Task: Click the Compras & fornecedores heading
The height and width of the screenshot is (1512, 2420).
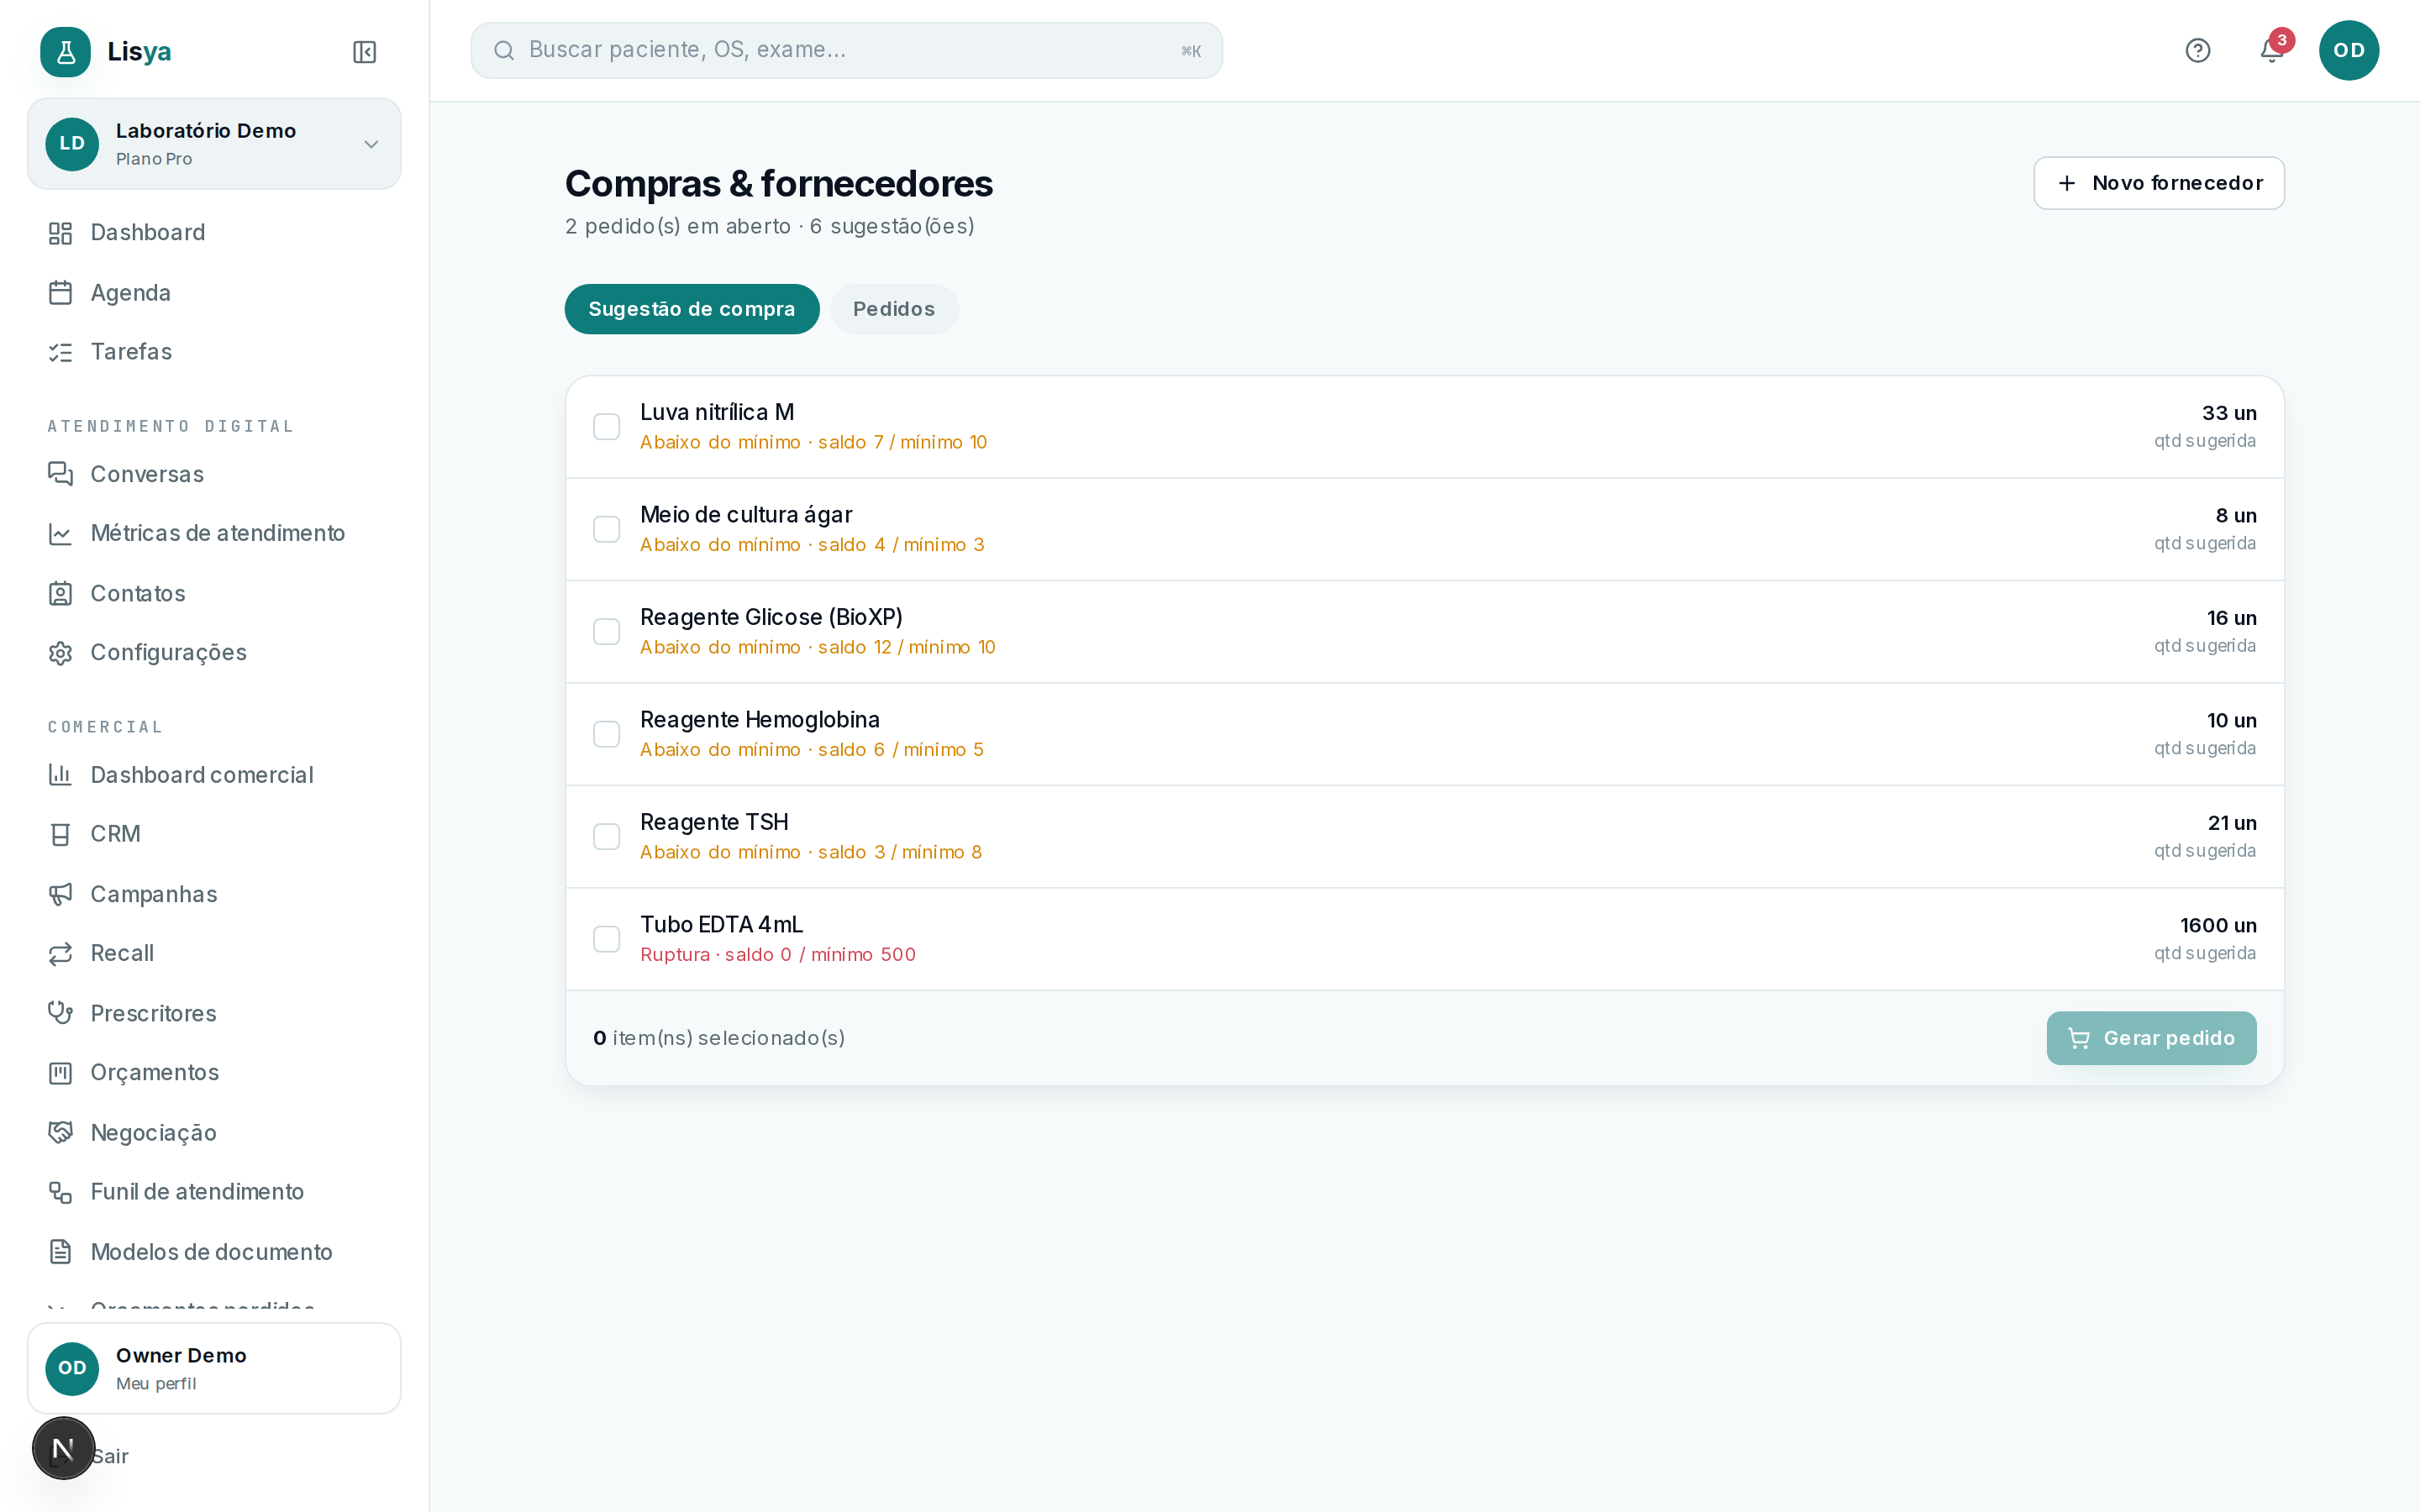Action: pos(778,183)
